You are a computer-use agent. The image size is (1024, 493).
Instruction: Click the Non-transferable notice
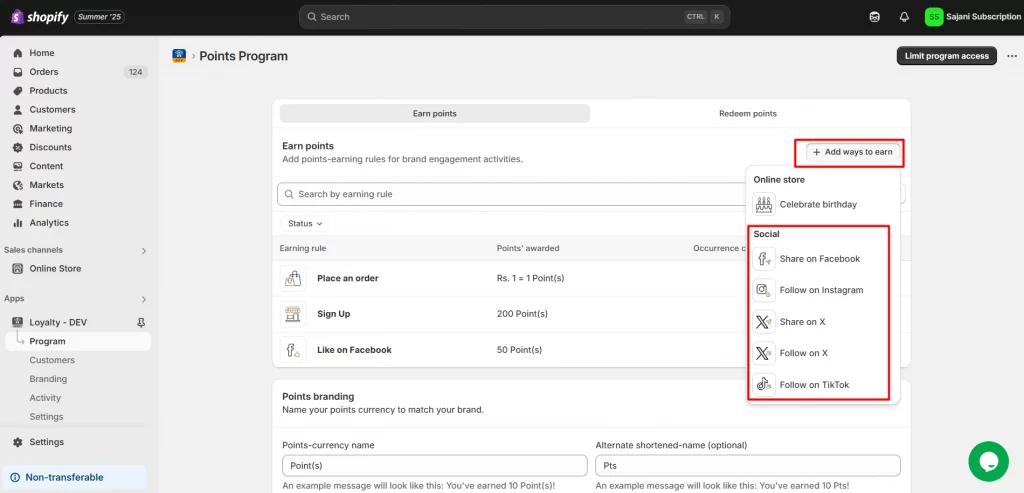click(x=74, y=477)
